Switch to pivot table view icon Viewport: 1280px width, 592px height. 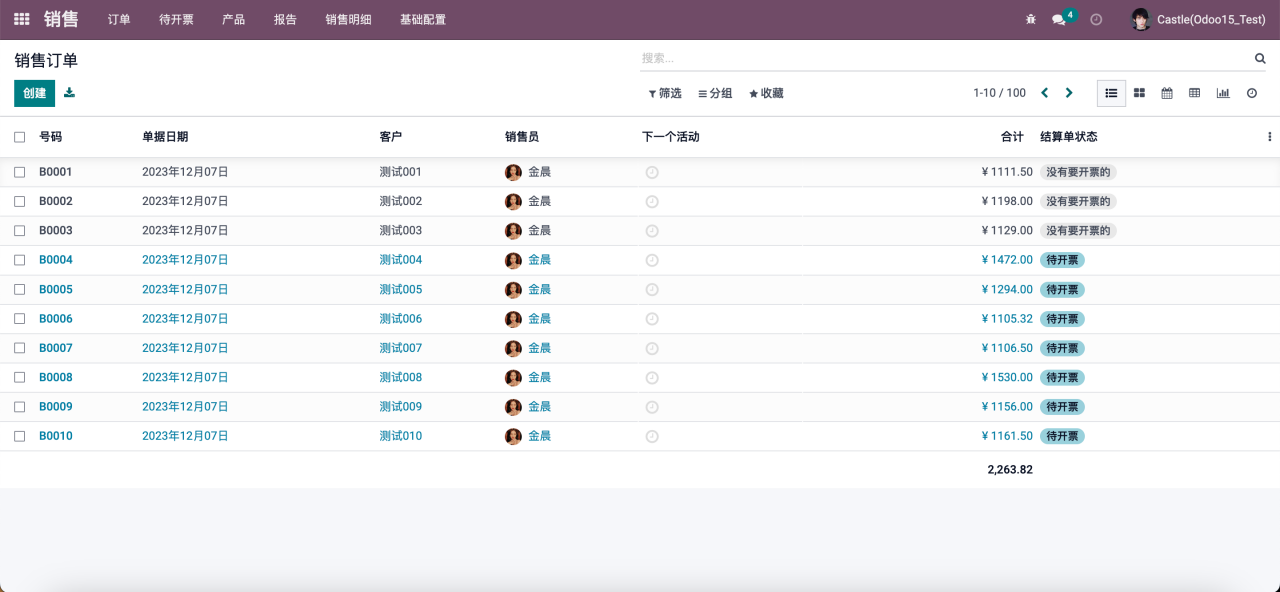(1195, 93)
